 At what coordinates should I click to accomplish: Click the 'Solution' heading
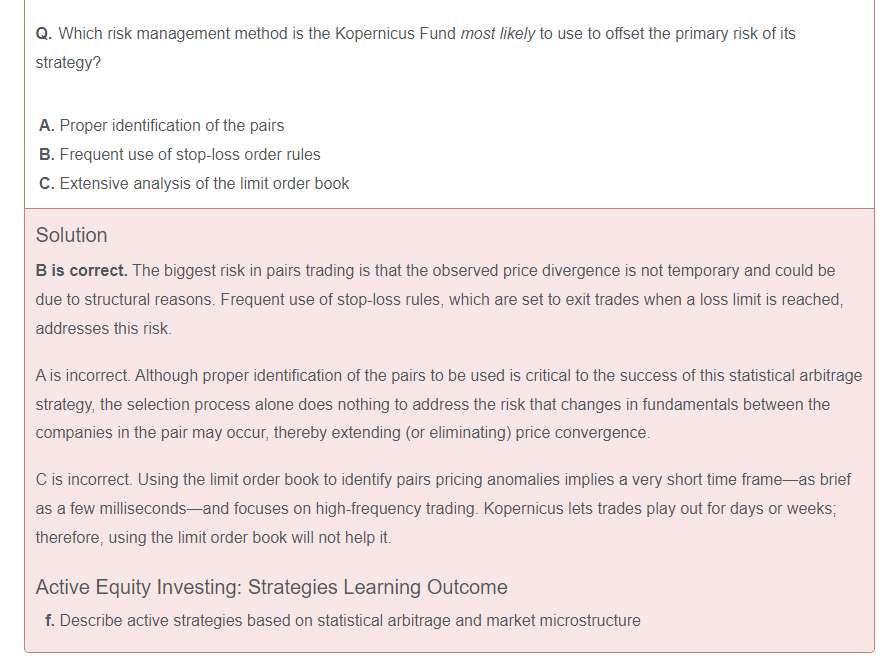pos(71,235)
